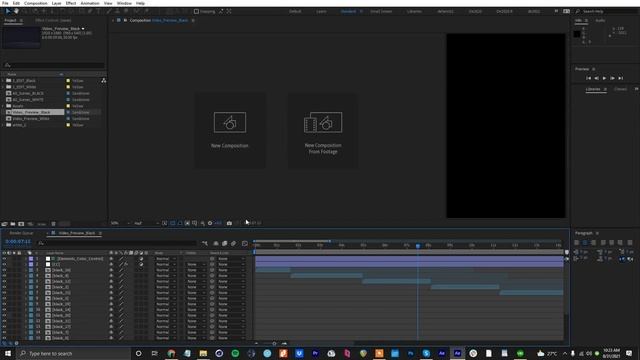This screenshot has width=640, height=360.
Task: Open blending mode dropdown of layer 3
Action: (x=165, y=270)
